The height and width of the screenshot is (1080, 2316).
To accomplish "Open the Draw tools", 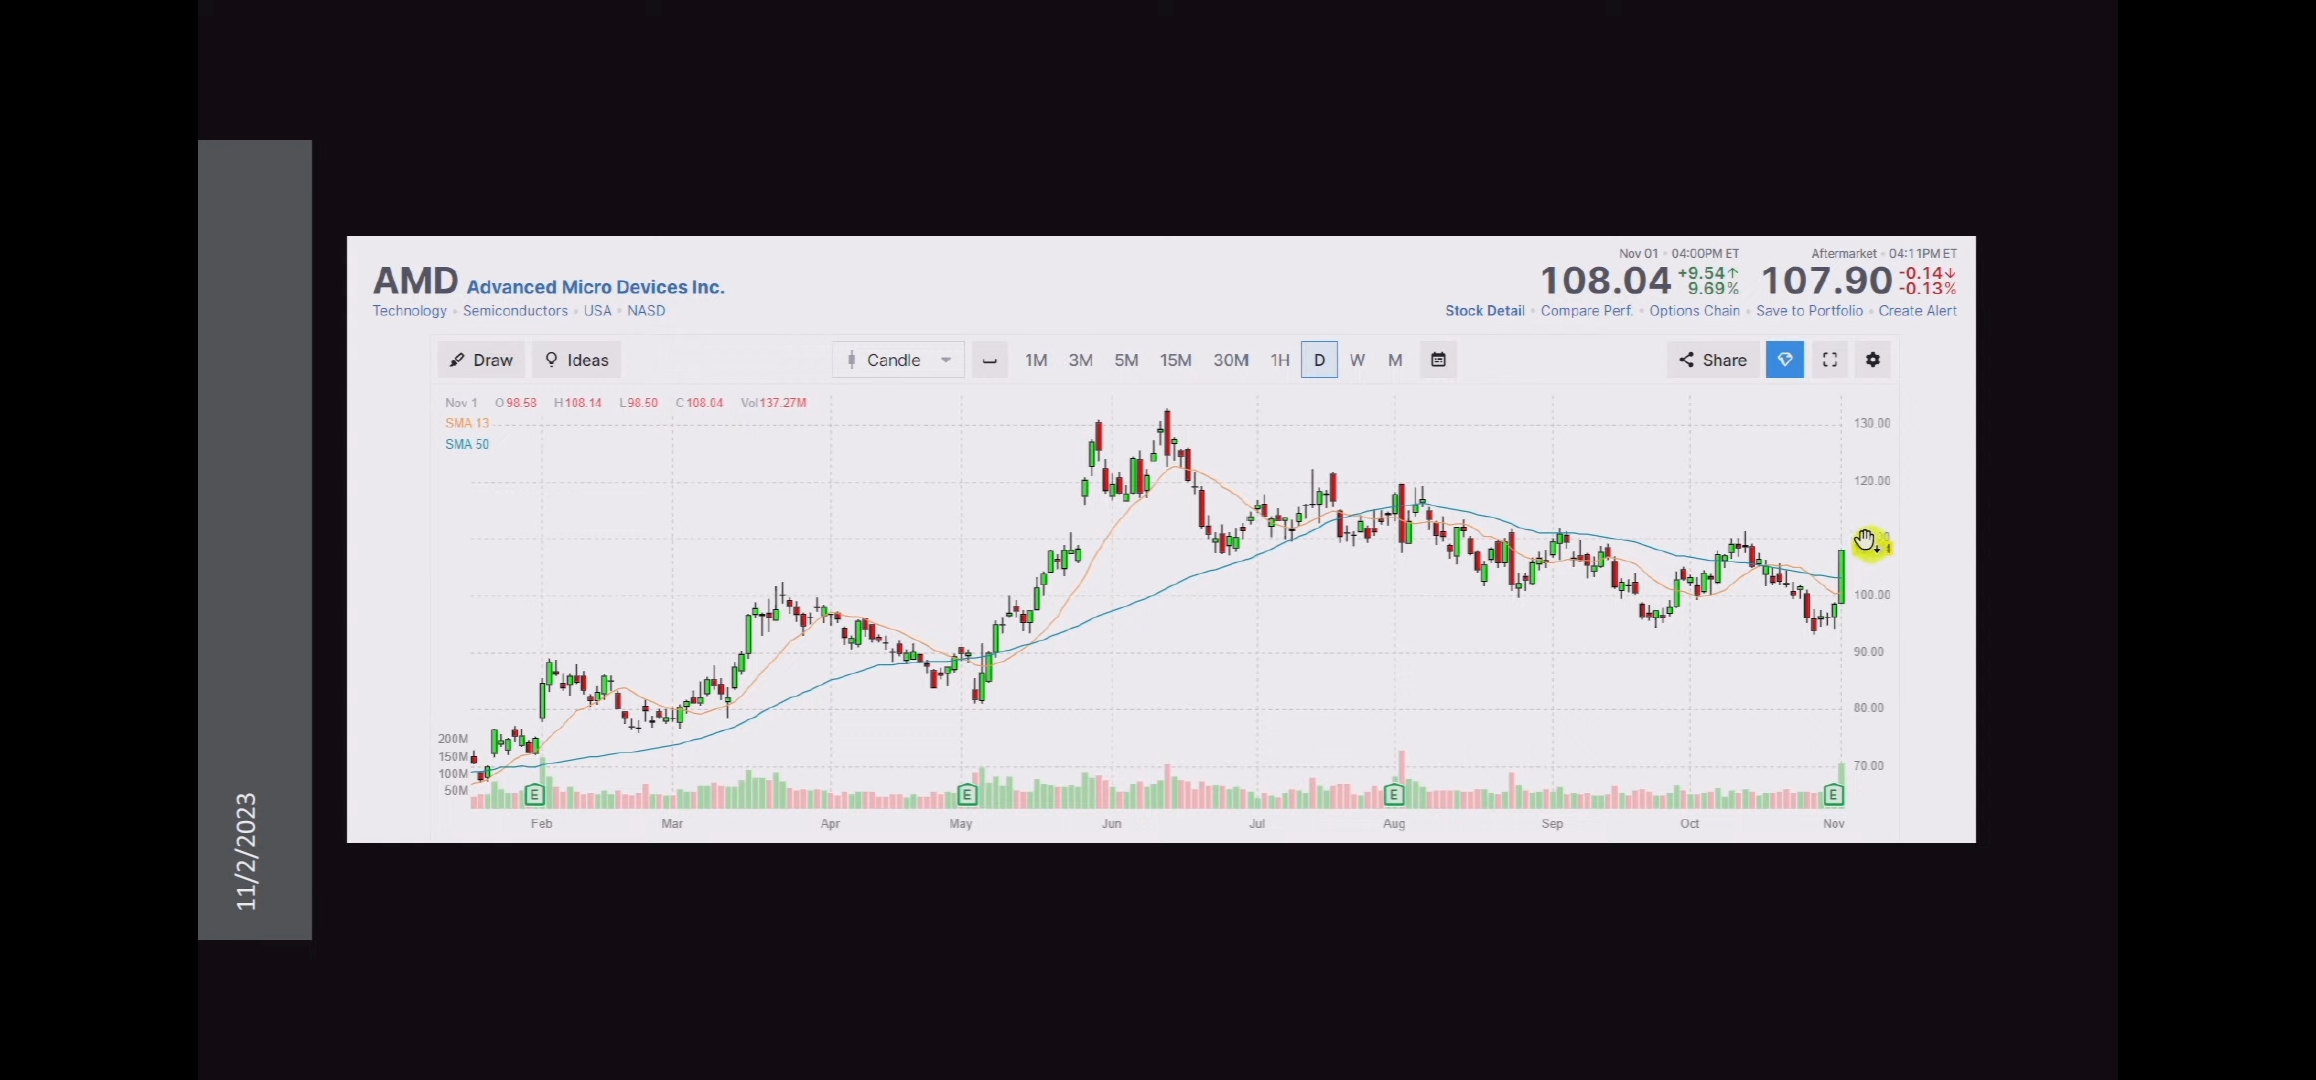I will pyautogui.click(x=481, y=360).
